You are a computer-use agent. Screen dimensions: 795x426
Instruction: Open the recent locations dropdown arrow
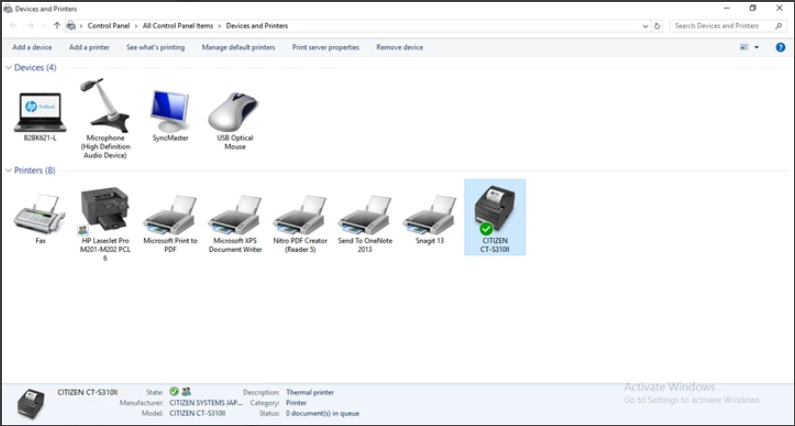[44, 25]
